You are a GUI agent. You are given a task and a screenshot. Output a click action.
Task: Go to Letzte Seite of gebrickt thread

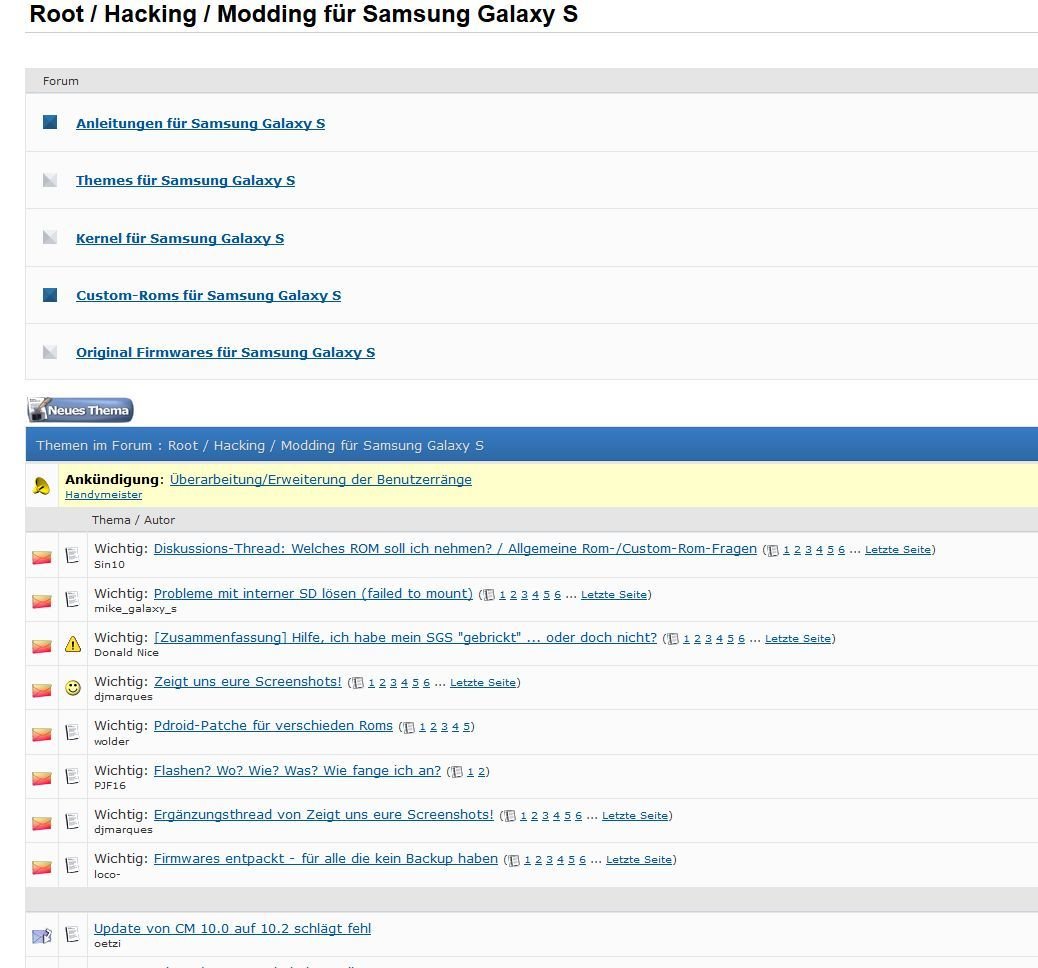pos(798,639)
